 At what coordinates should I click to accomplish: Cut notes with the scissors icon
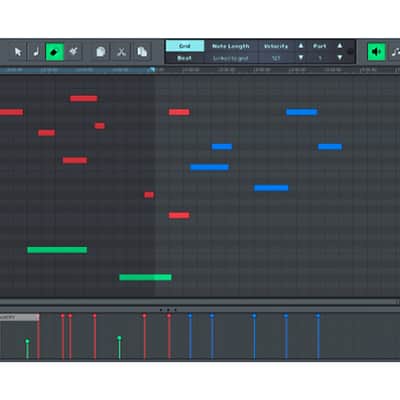tap(121, 52)
